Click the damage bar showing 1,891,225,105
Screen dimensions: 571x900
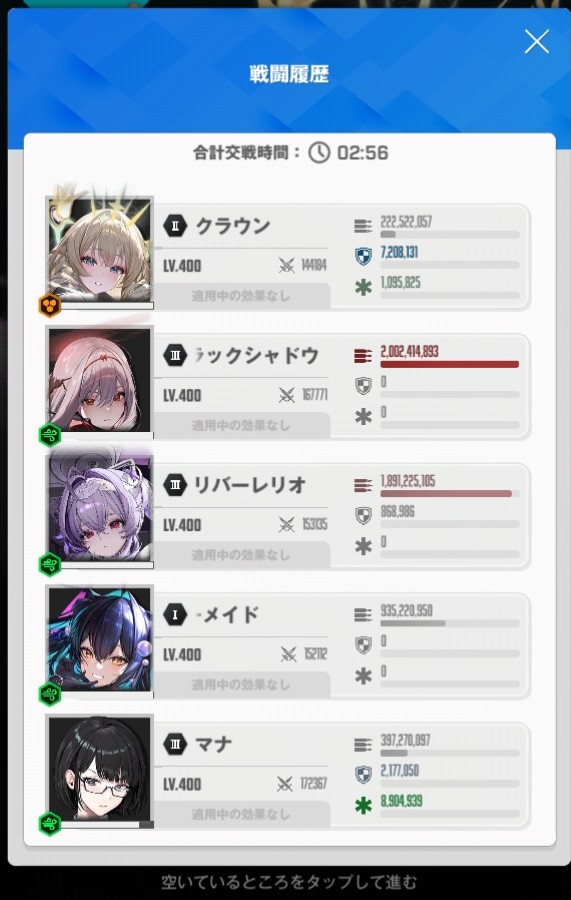[449, 494]
